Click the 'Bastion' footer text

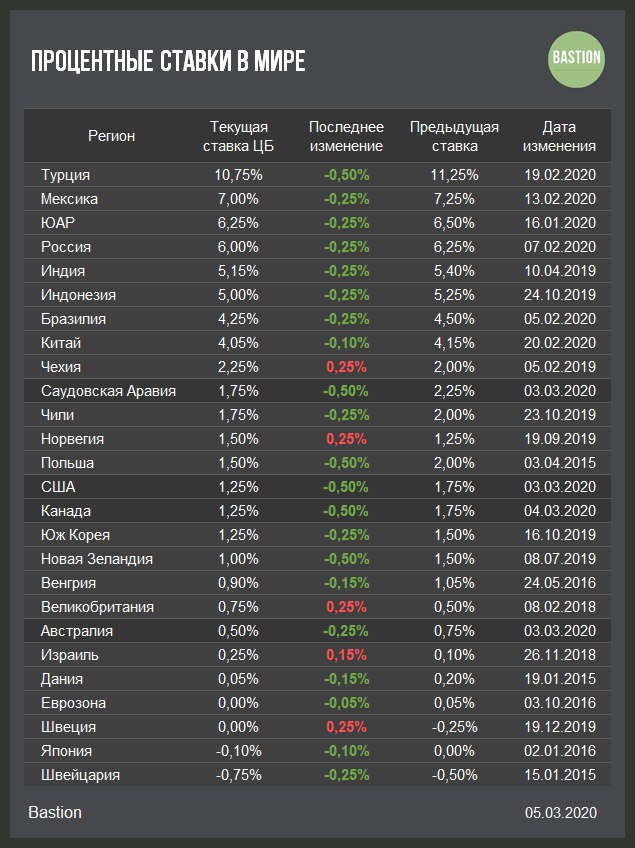tap(55, 812)
